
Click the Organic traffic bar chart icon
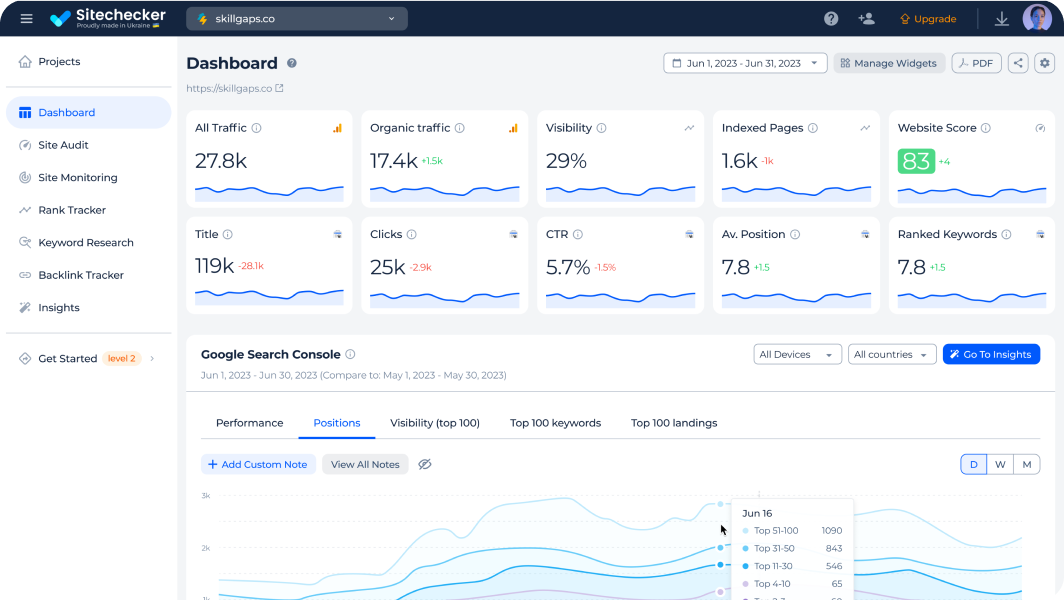513,128
